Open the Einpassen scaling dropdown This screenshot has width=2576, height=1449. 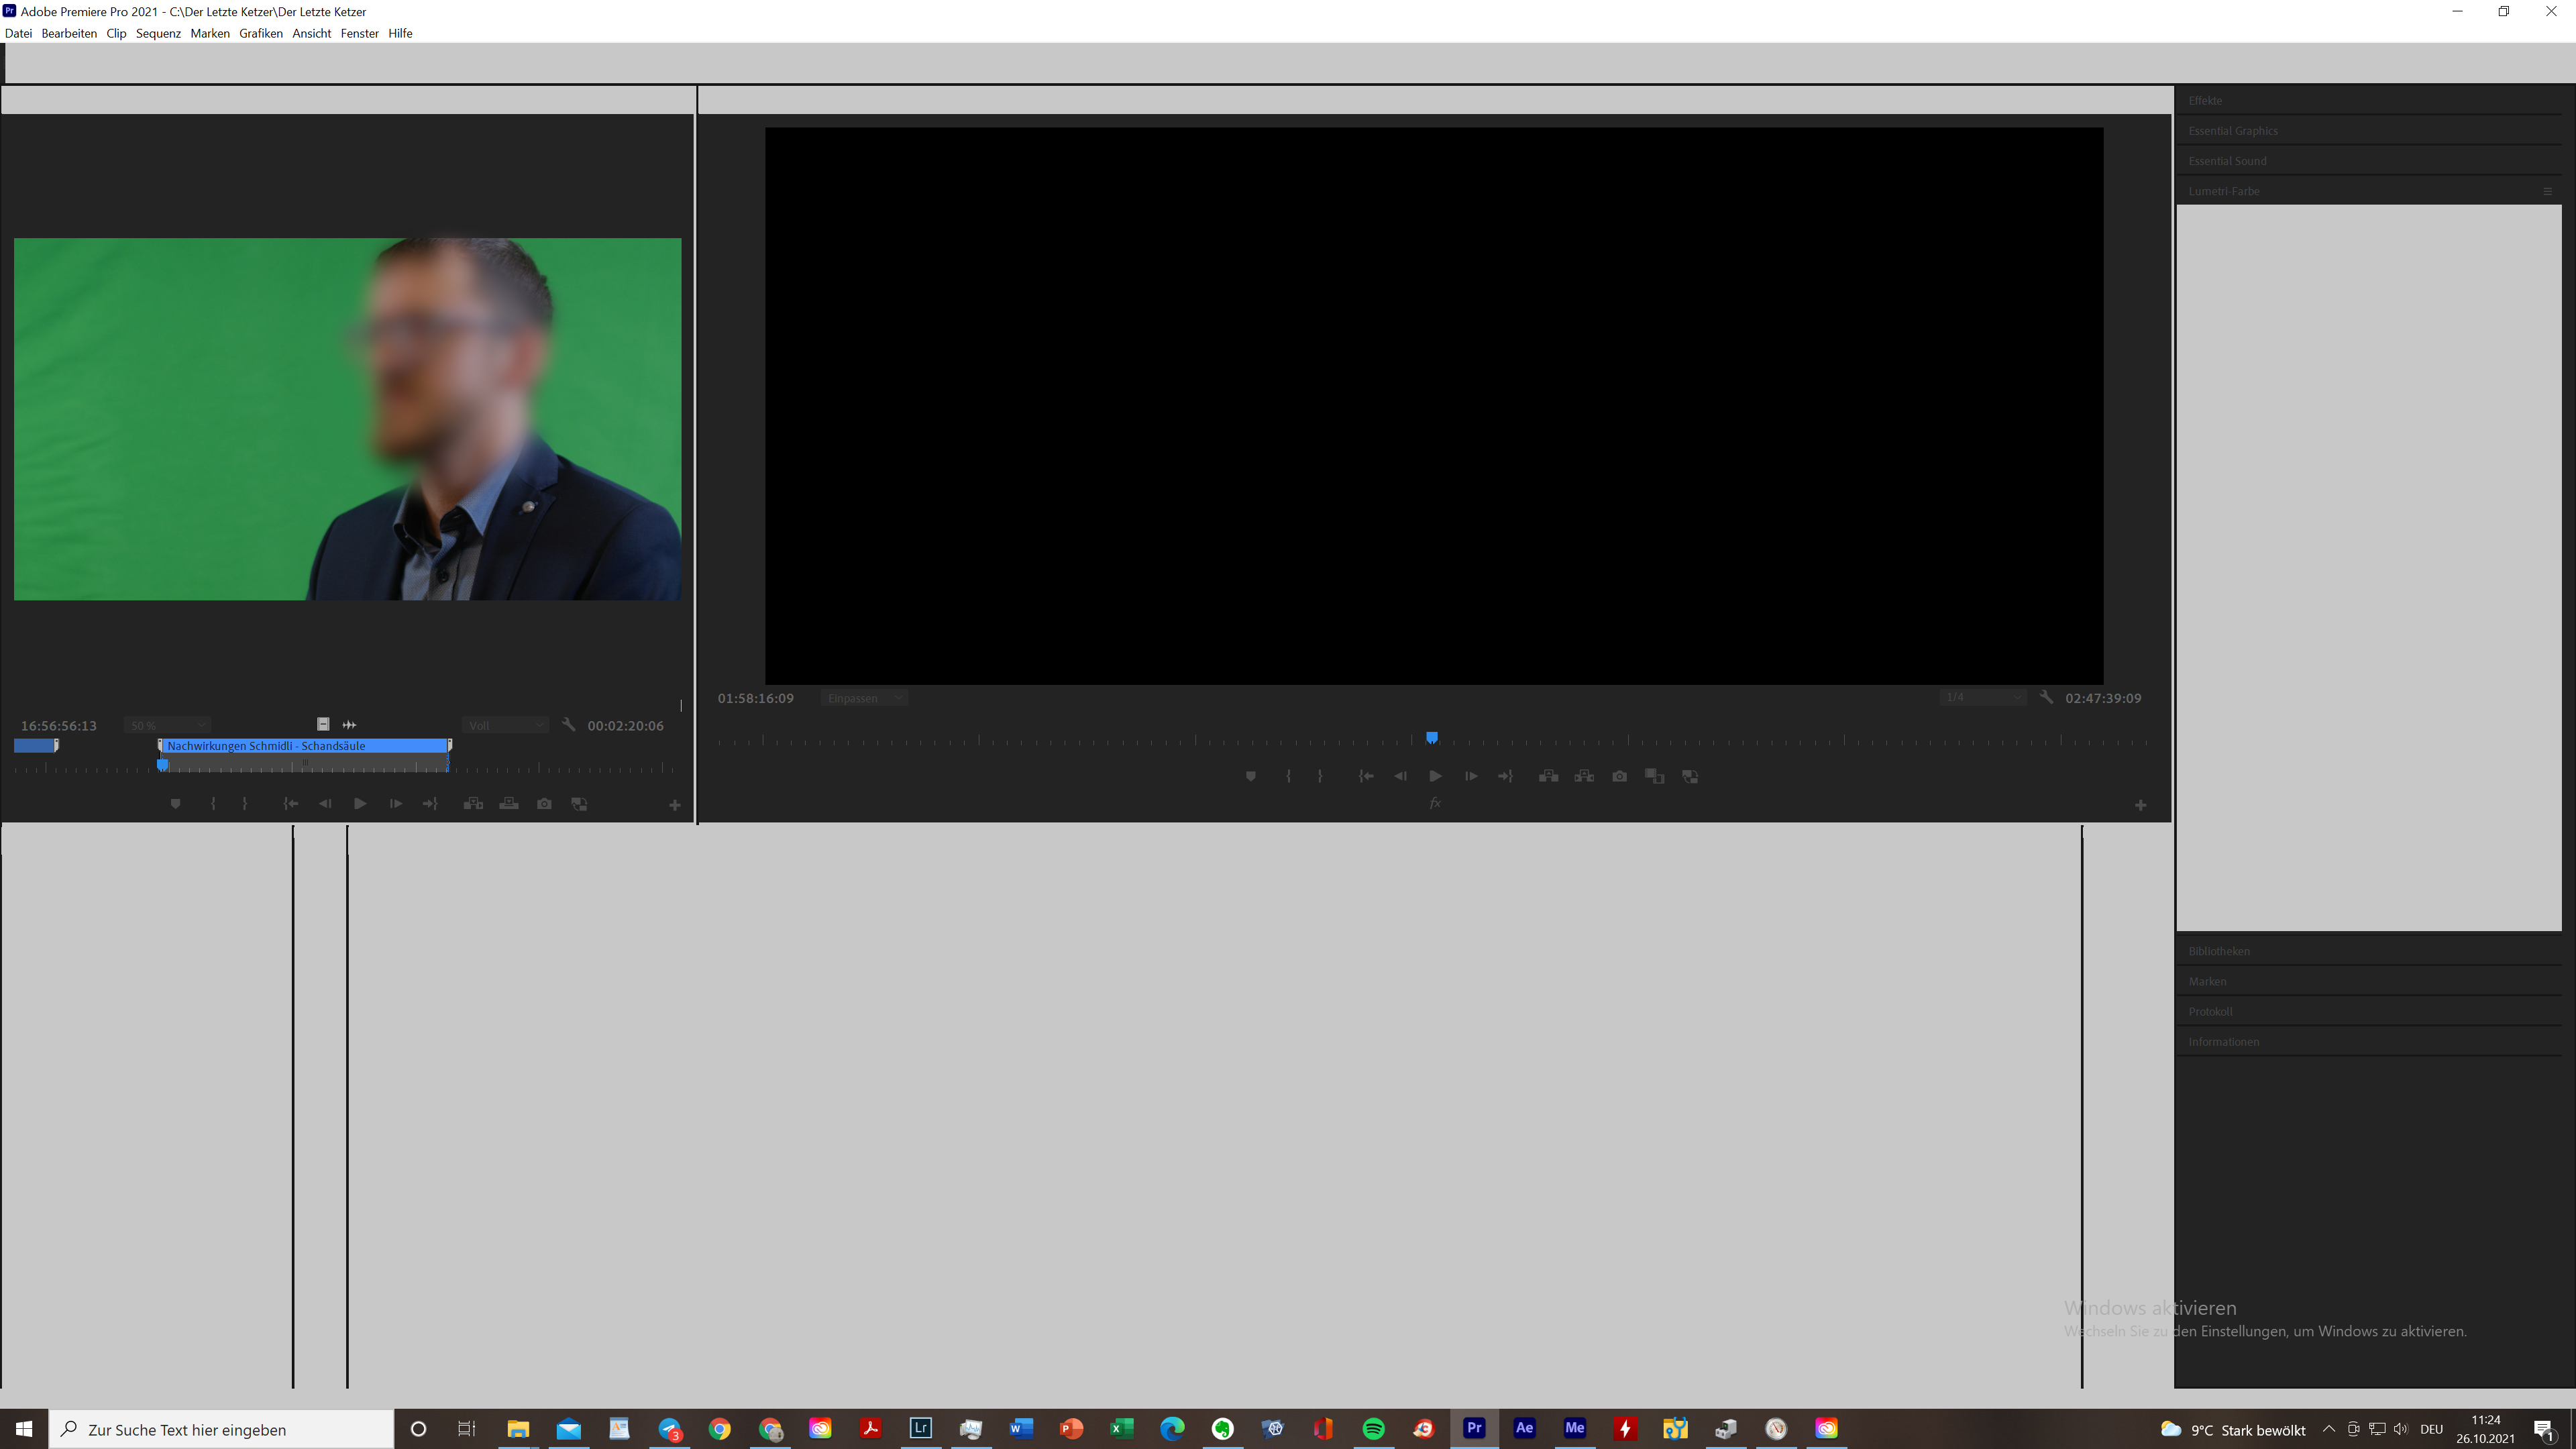click(x=863, y=697)
